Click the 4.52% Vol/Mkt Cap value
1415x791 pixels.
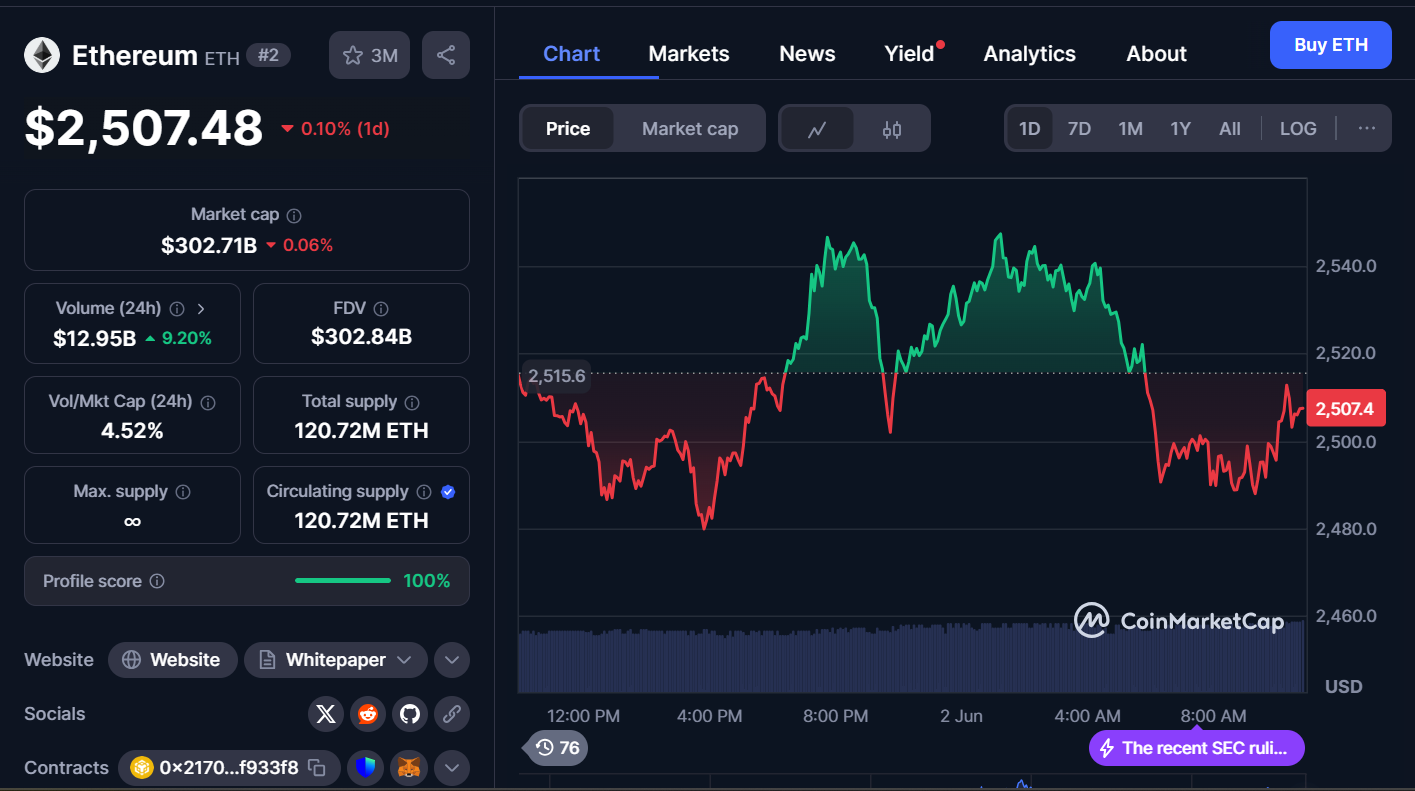tap(132, 431)
